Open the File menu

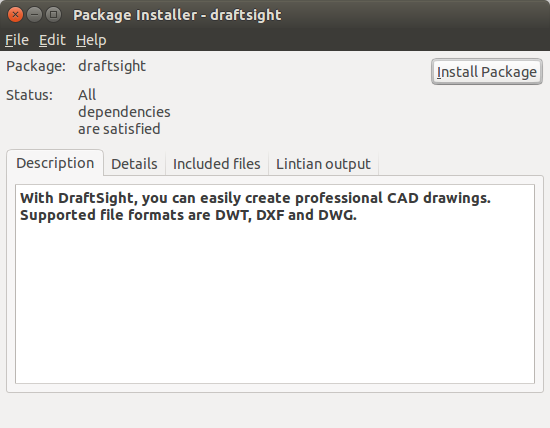17,40
